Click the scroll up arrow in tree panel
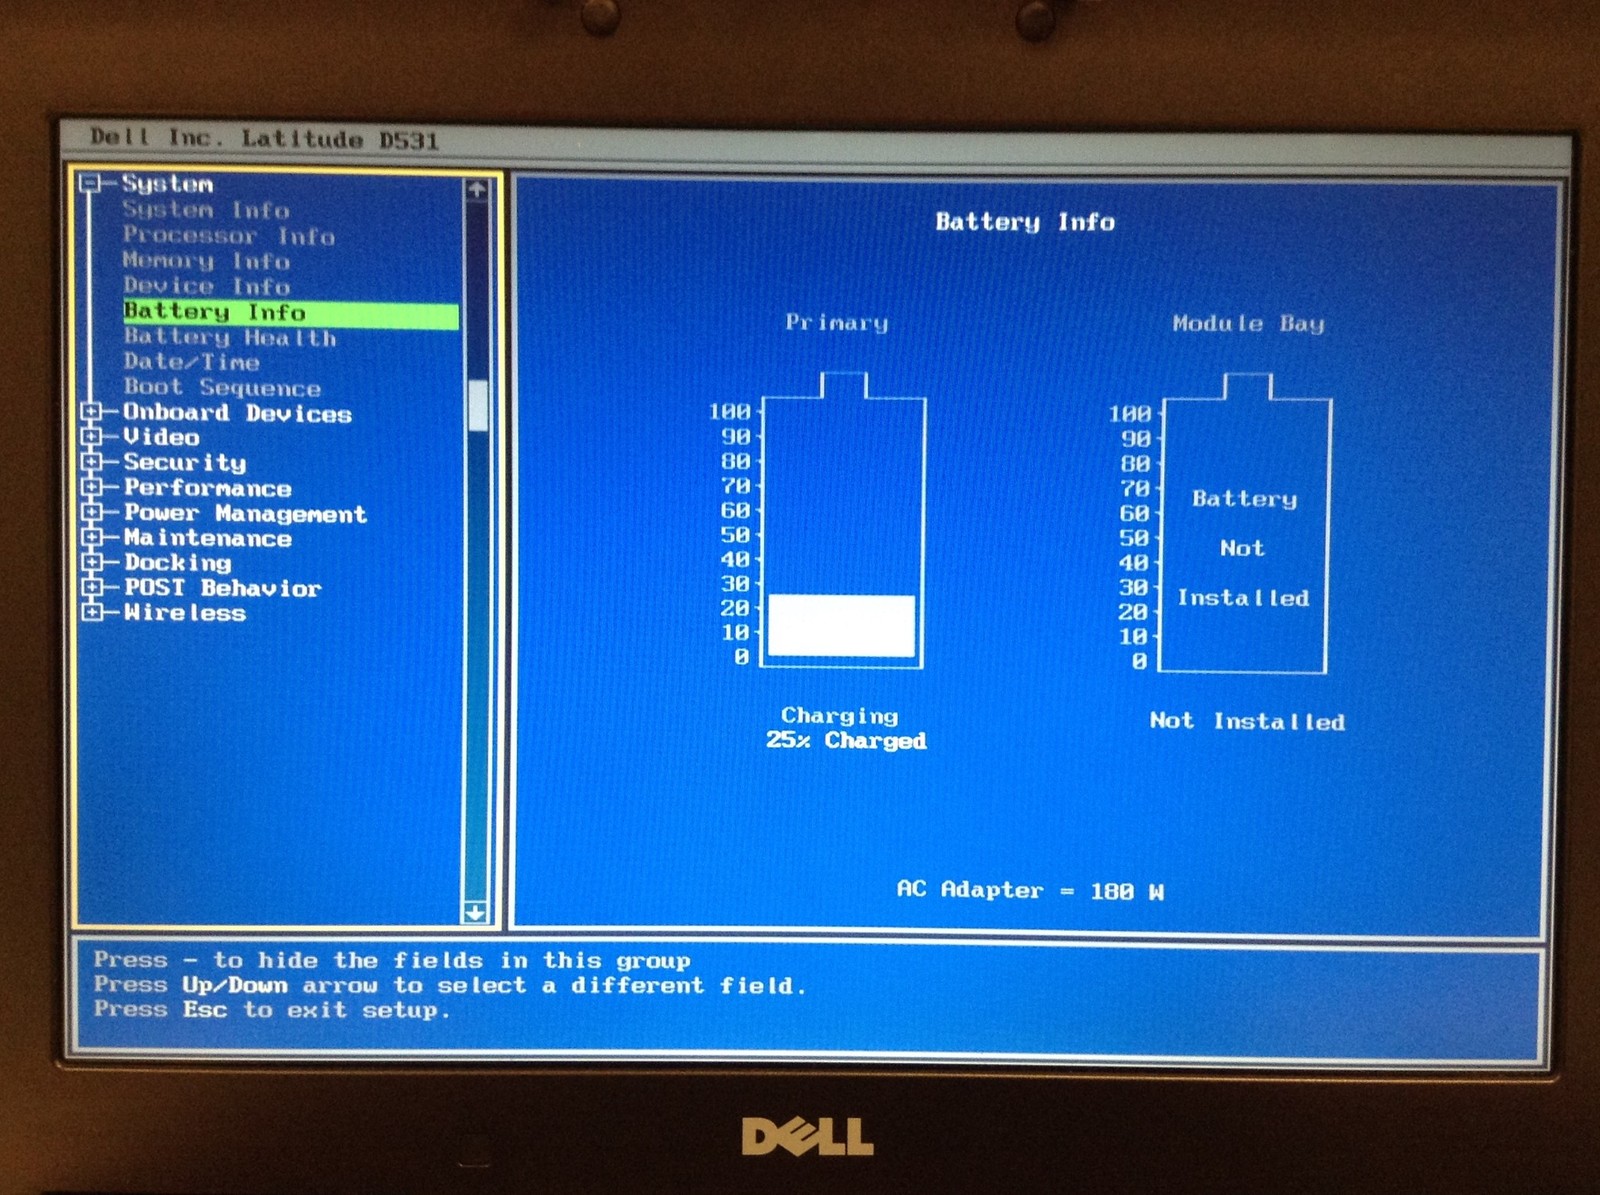Screen dimensions: 1600x1195 click(x=477, y=189)
